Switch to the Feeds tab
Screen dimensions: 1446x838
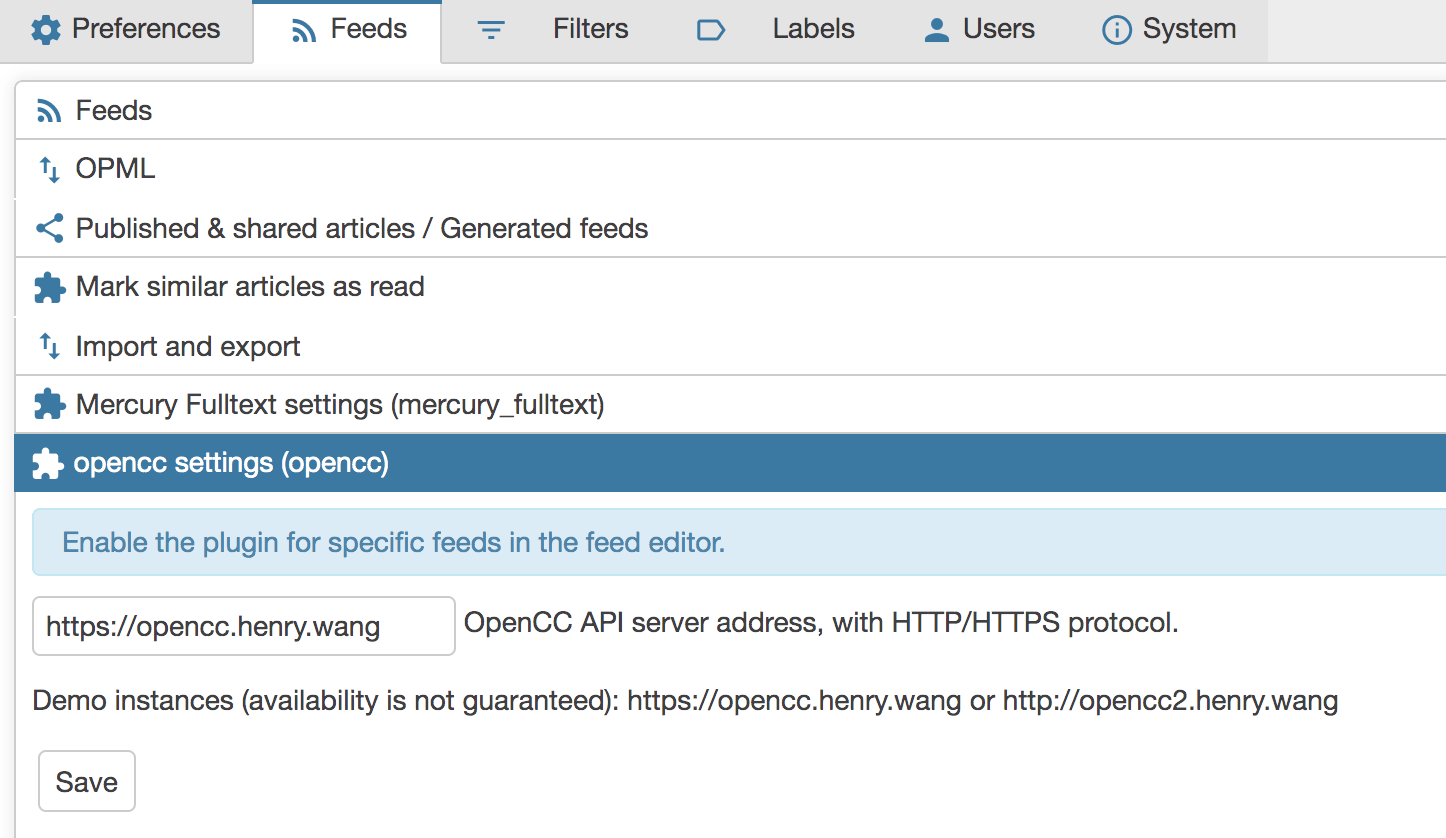point(347,31)
